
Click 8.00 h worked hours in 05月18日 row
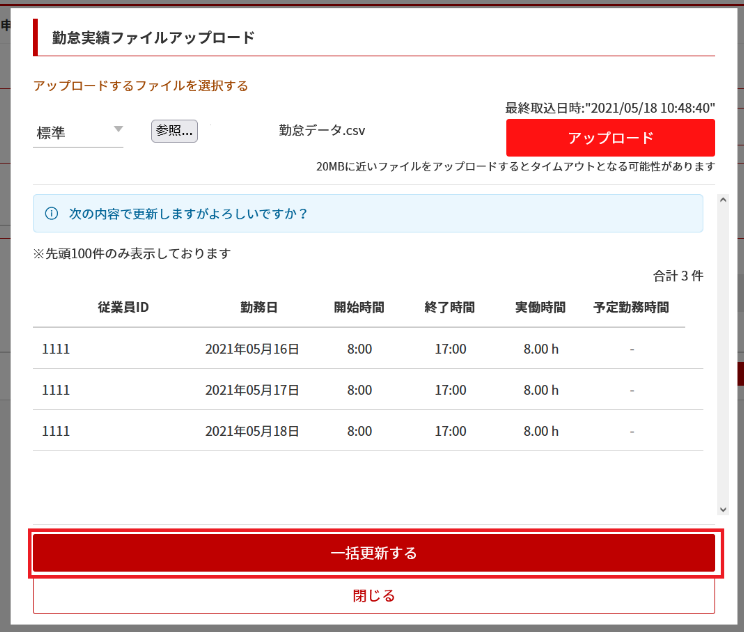[541, 431]
